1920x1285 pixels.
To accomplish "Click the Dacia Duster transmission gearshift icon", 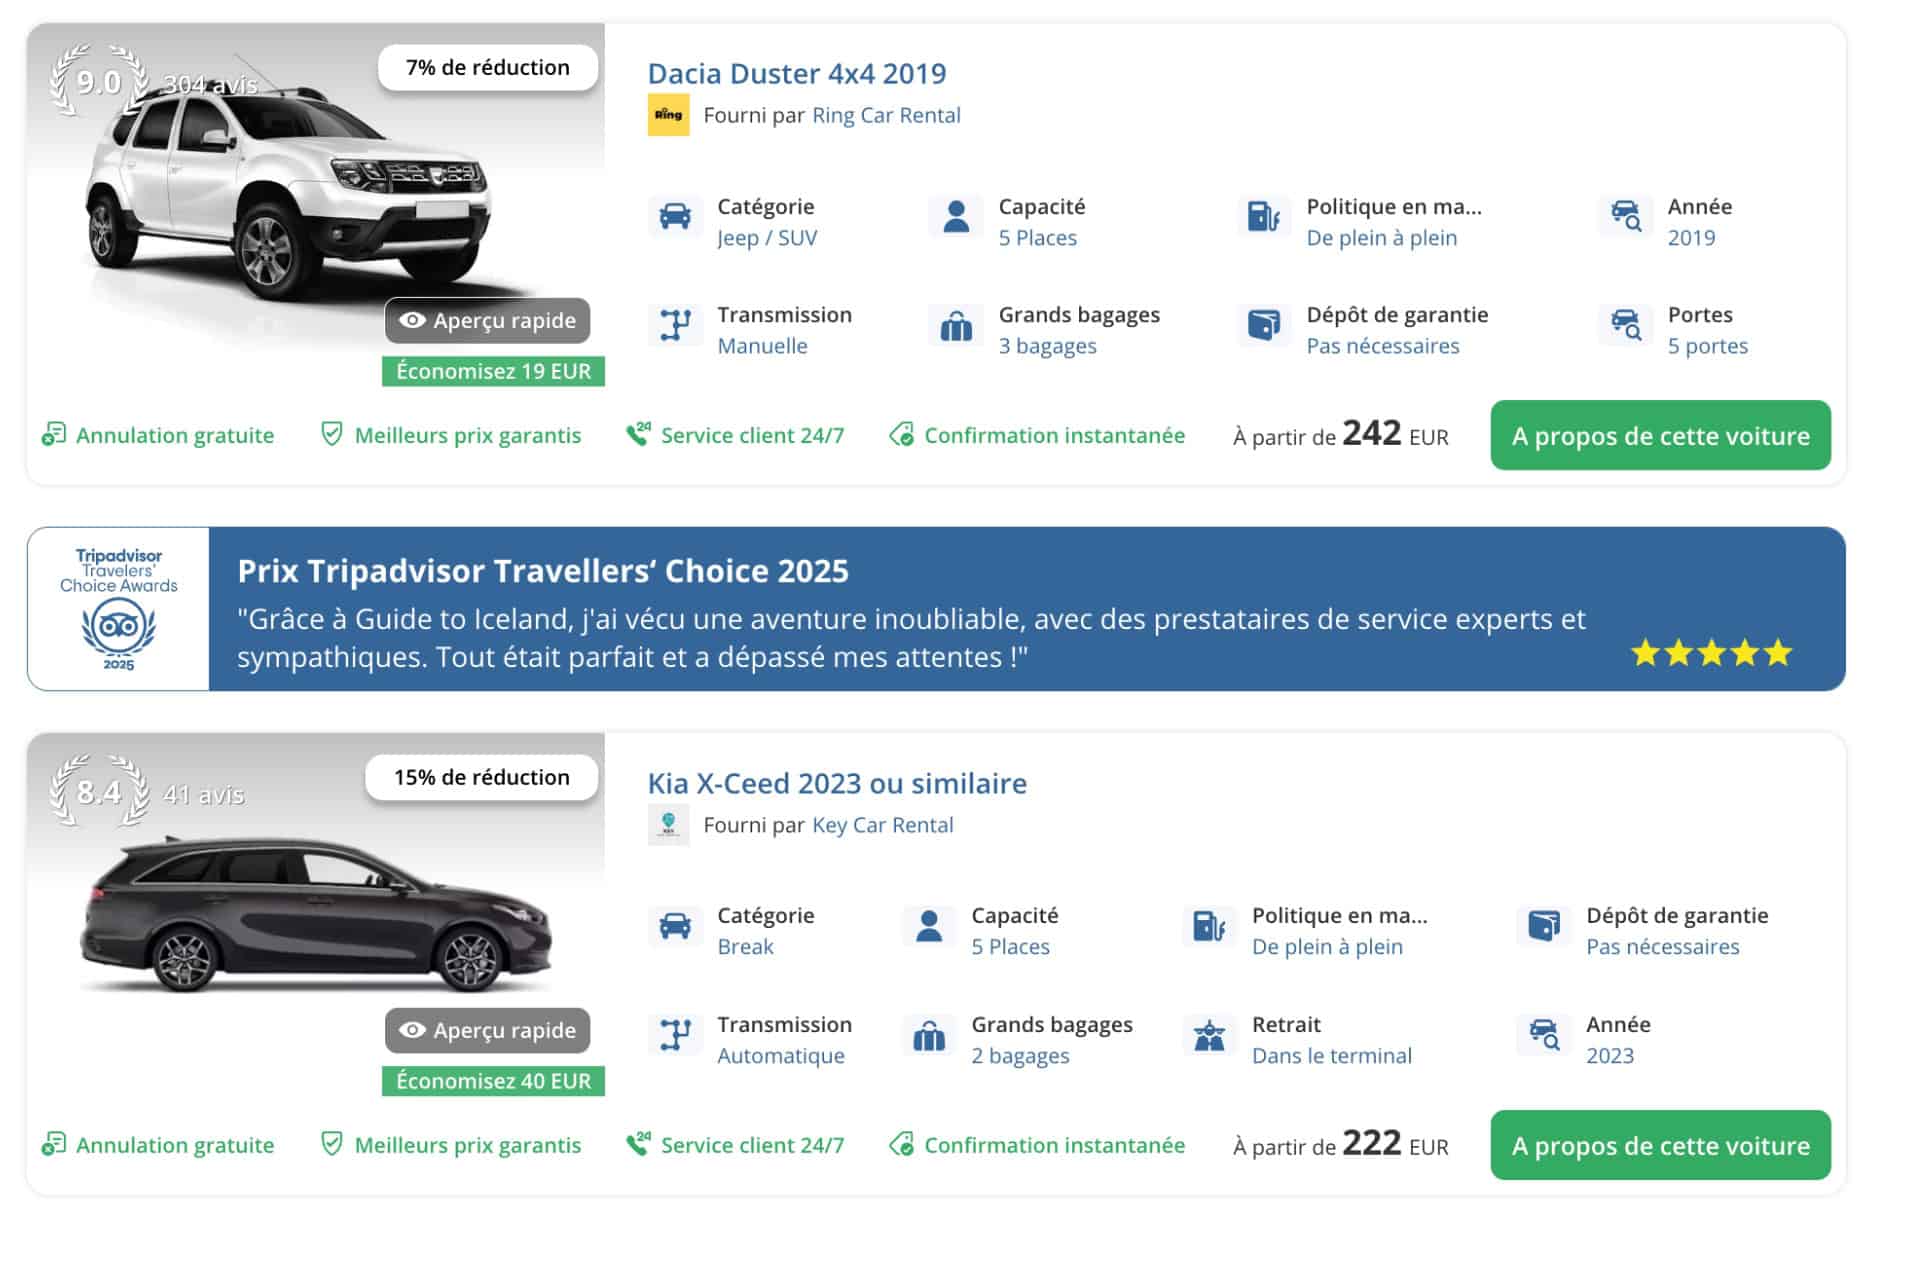I will click(x=675, y=325).
